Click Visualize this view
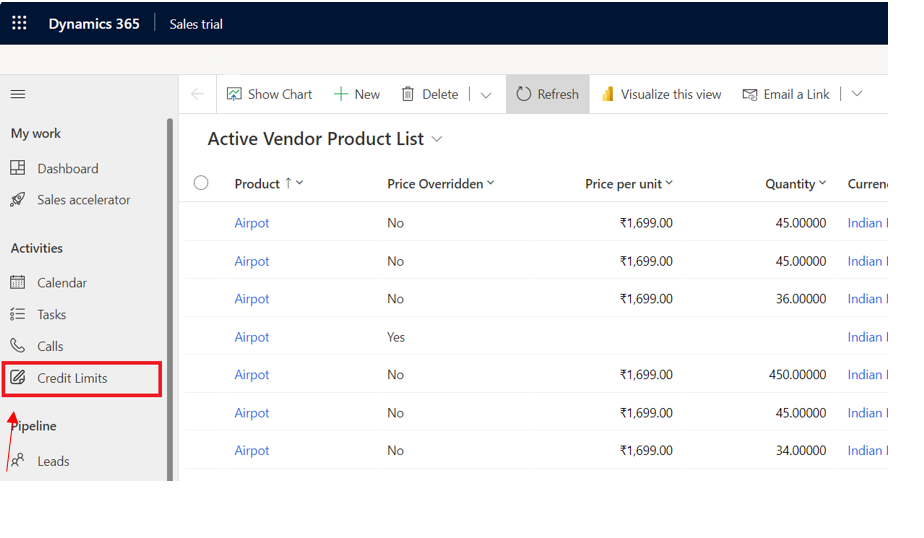Screen dimensions: 924x538 pos(661,94)
